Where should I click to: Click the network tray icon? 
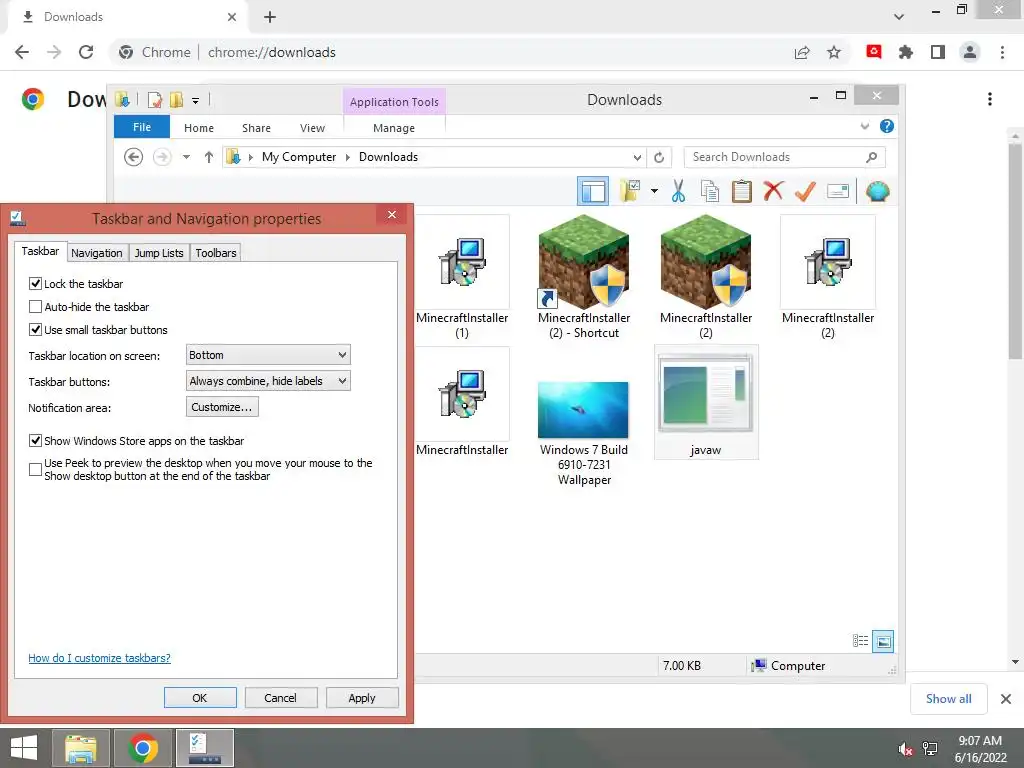[x=930, y=749]
